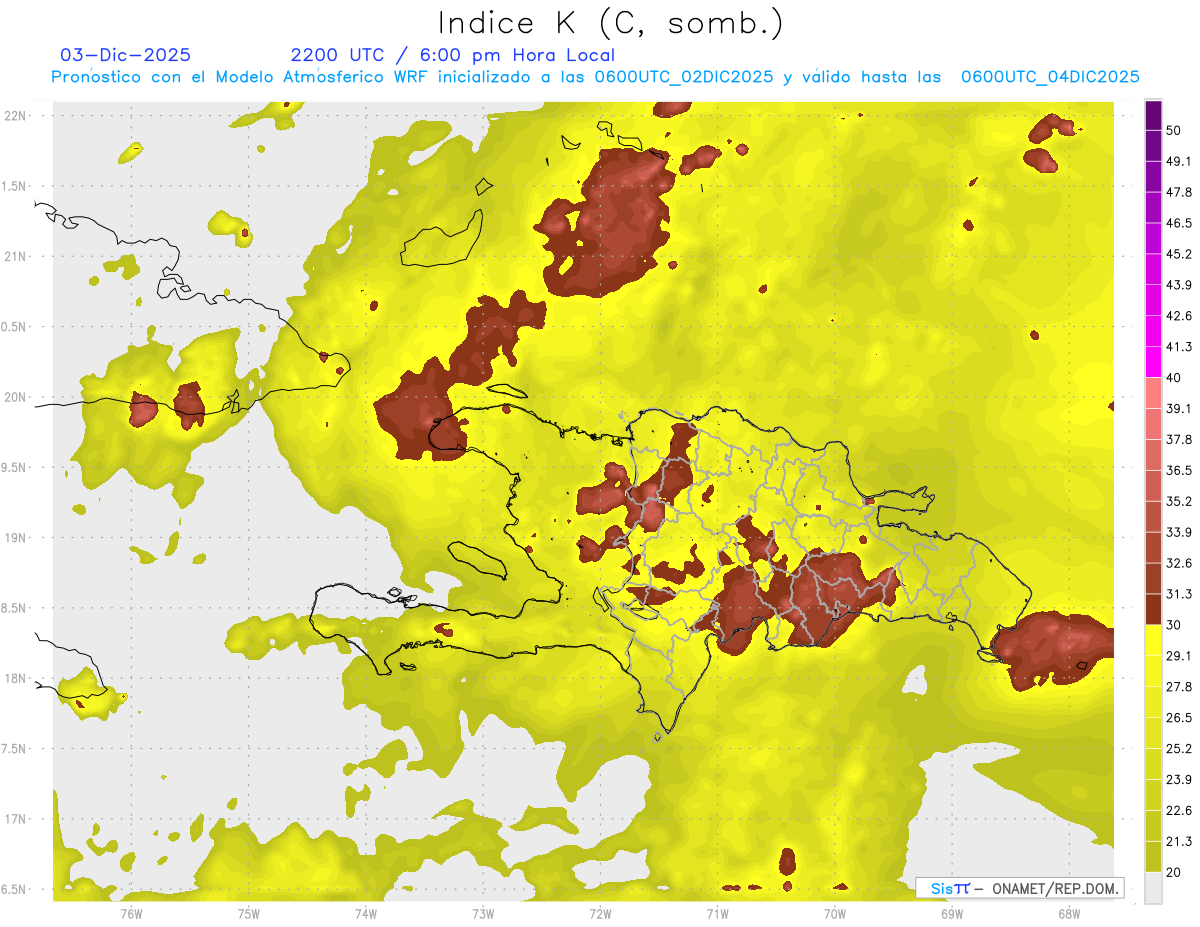
Task: Select the dark brown swatch between 30 and 31.3
Action: 1154,609
